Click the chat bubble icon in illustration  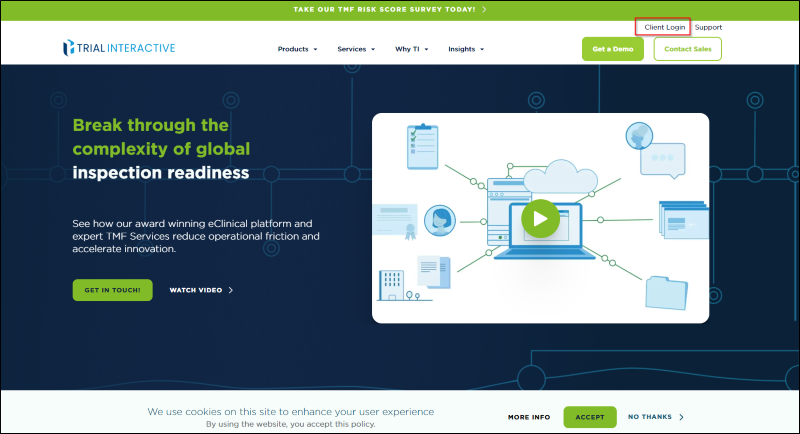click(667, 159)
